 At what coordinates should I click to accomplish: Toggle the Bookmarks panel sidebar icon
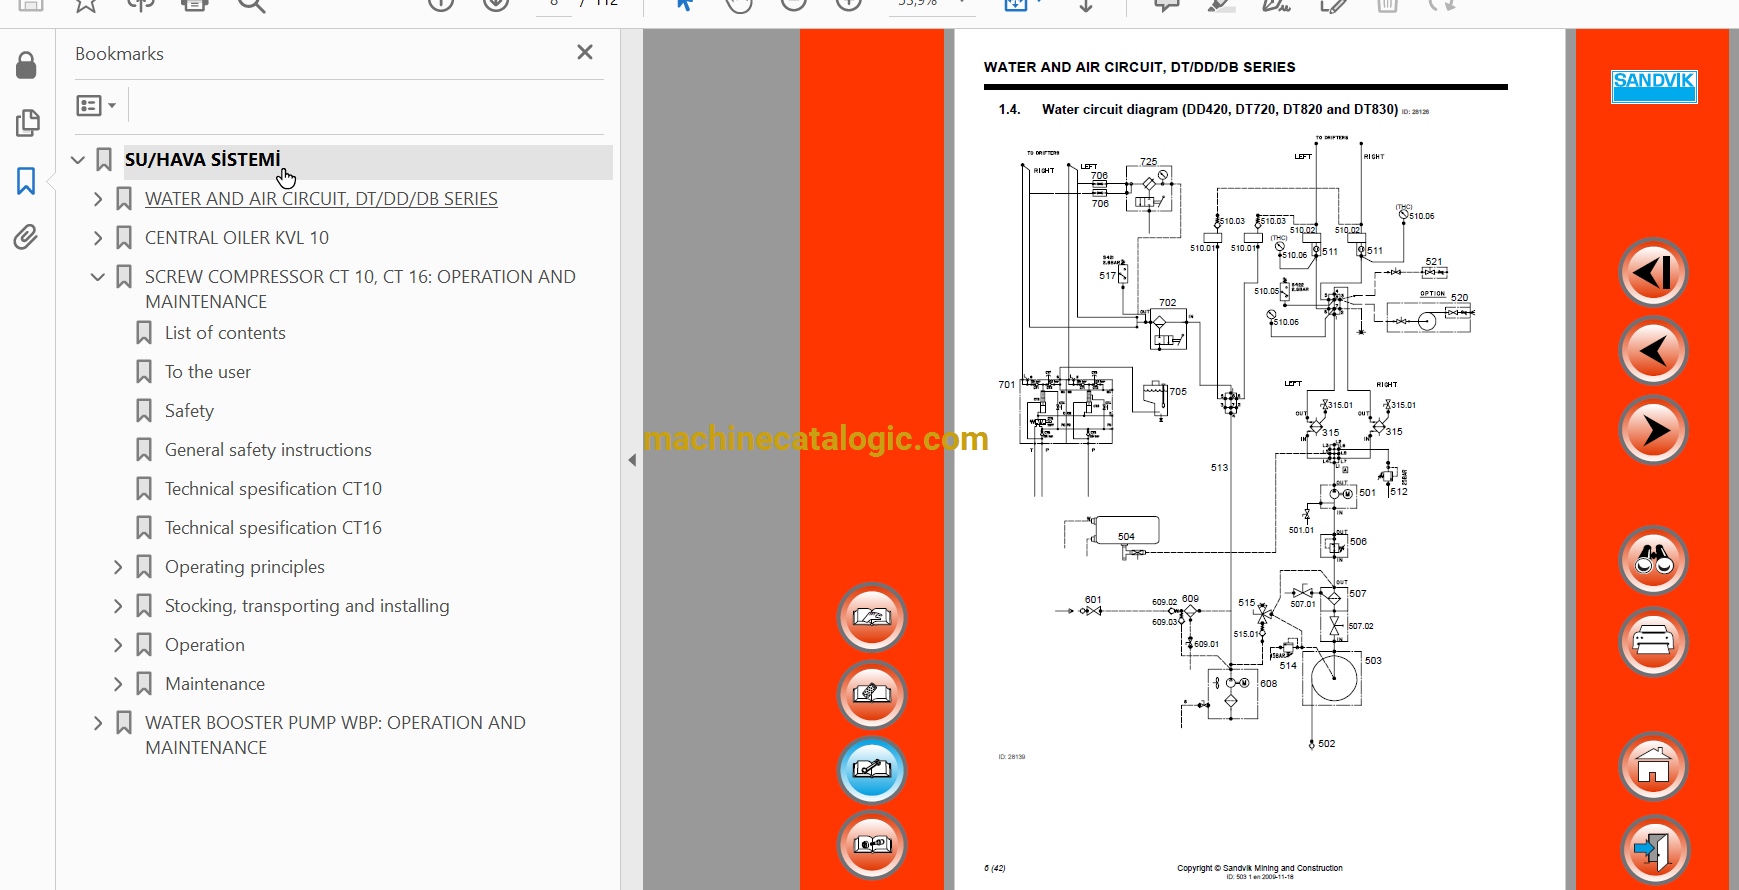point(26,181)
